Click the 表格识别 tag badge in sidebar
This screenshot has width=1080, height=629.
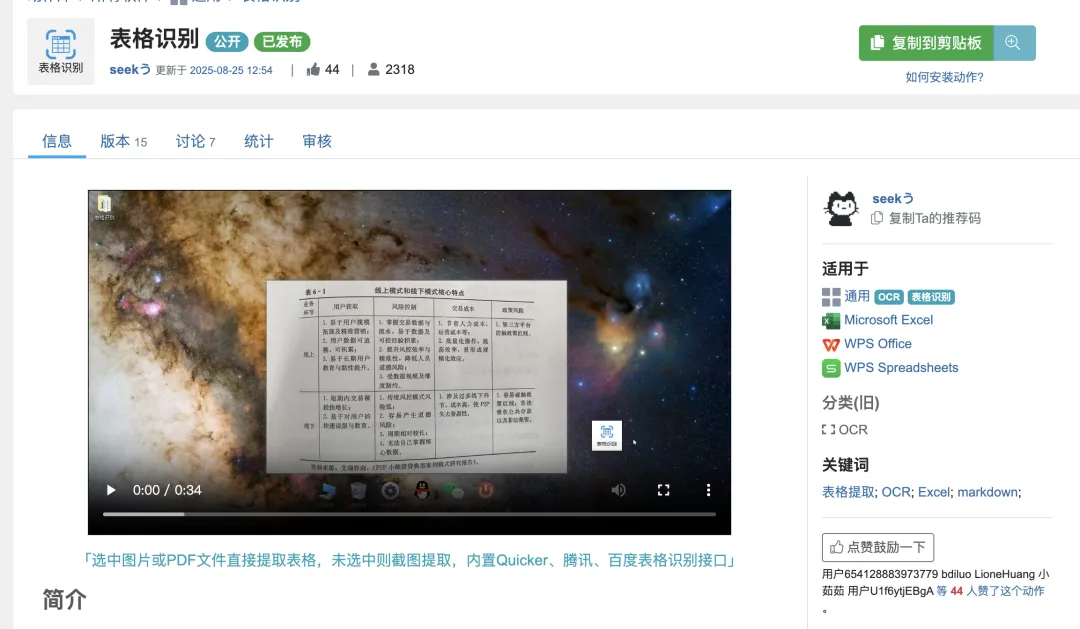pyautogui.click(x=931, y=297)
